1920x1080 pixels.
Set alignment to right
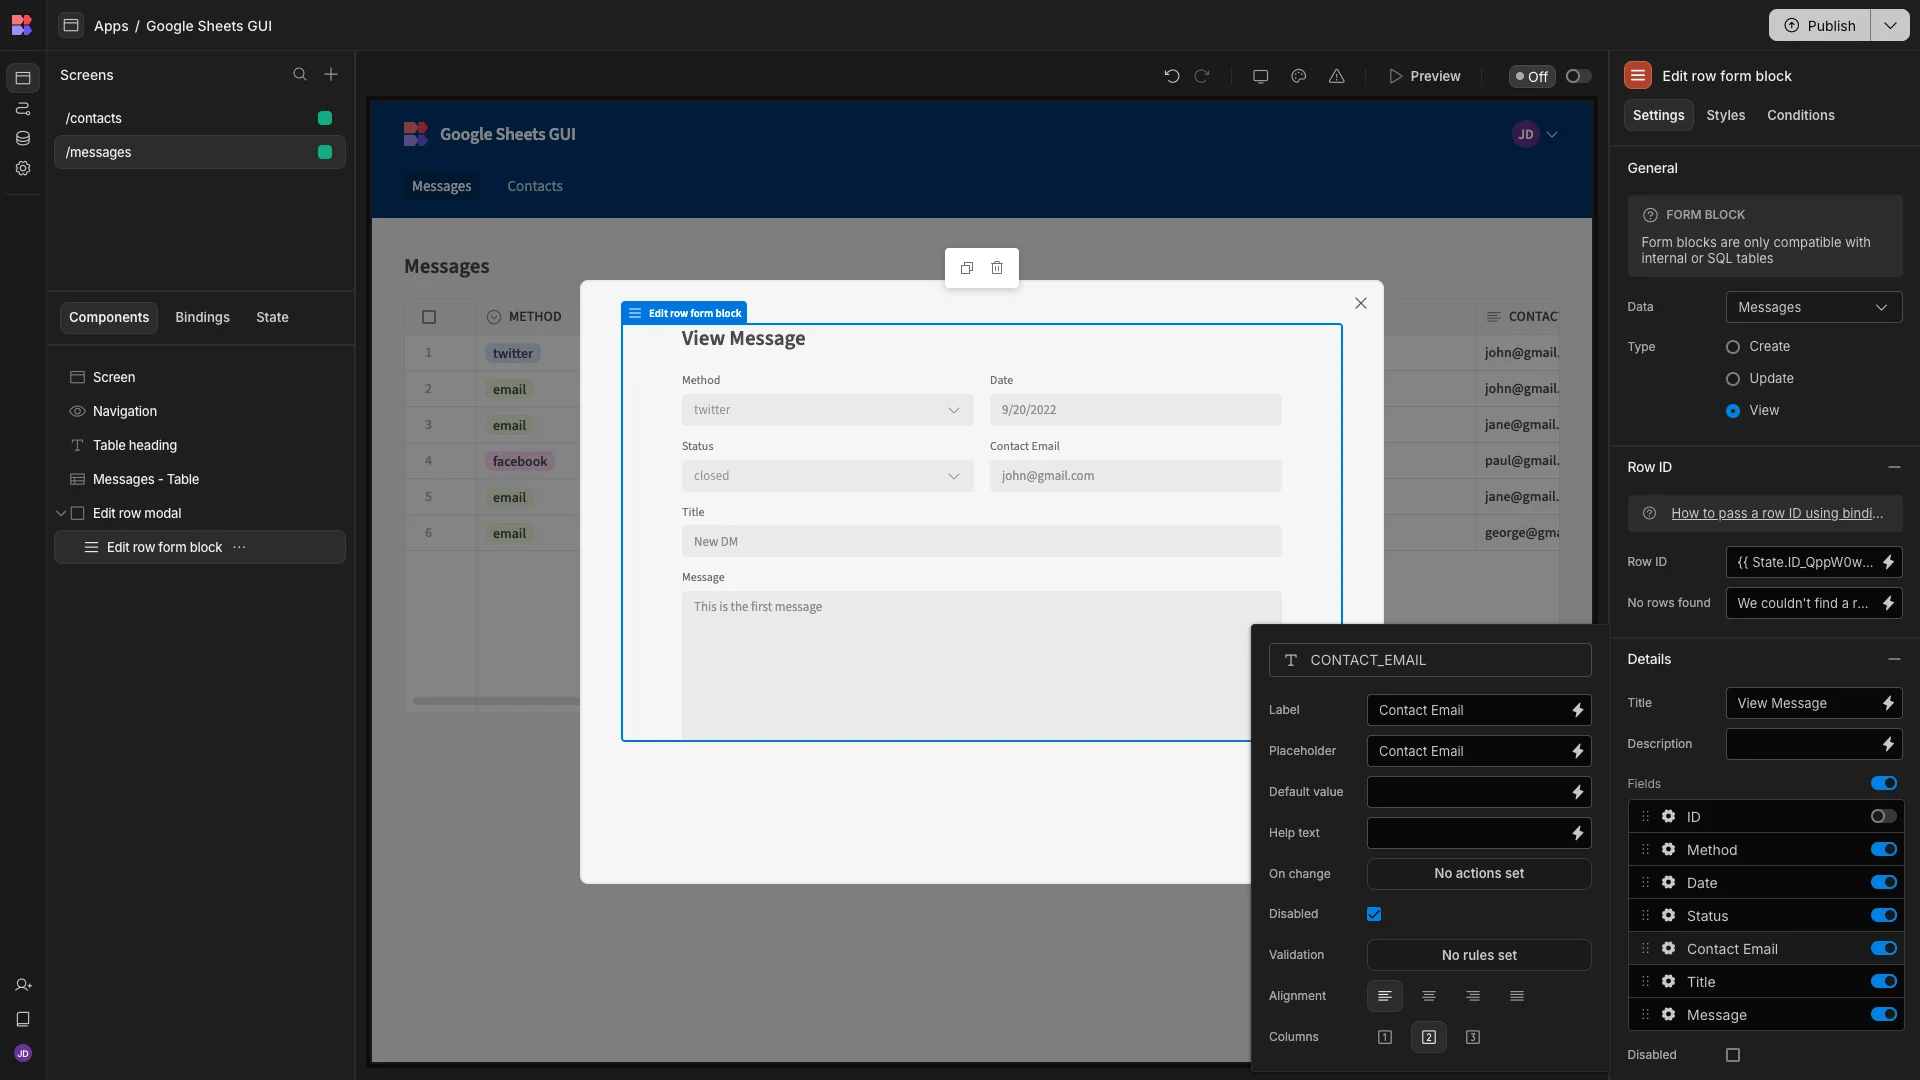click(1473, 996)
